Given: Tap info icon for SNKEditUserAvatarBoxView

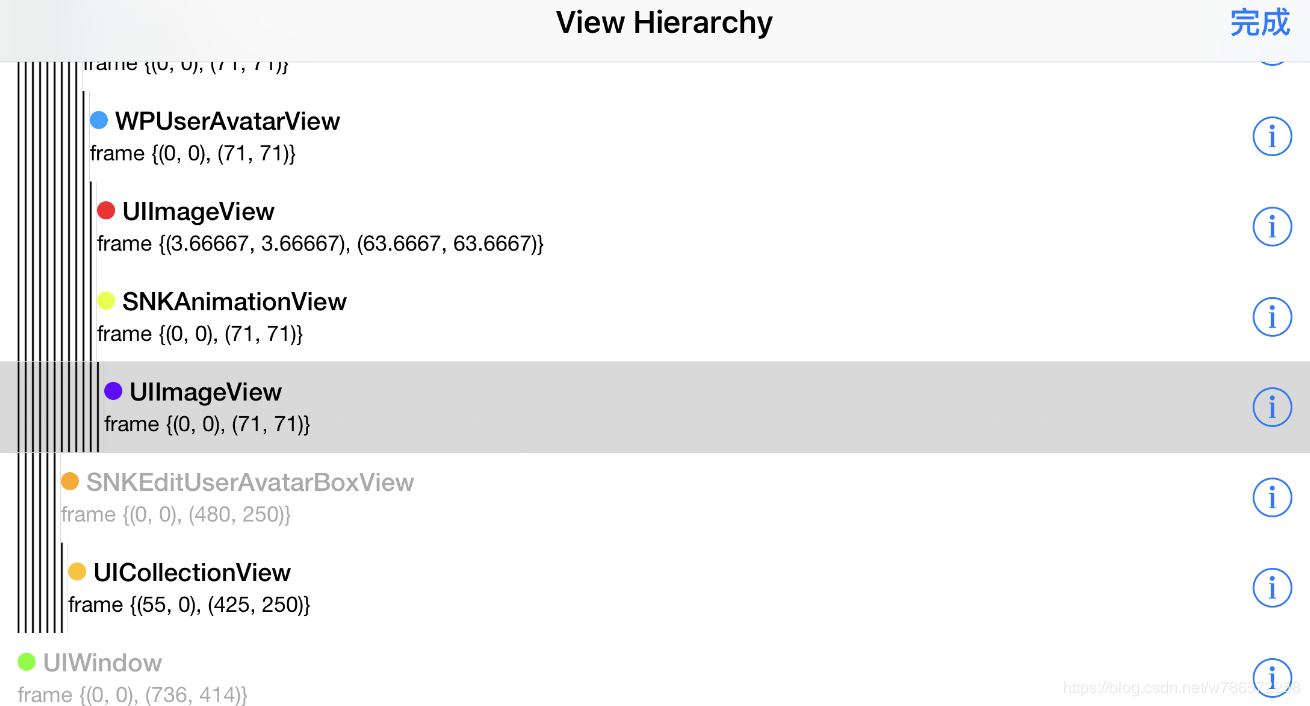Looking at the screenshot, I should tap(1272, 497).
